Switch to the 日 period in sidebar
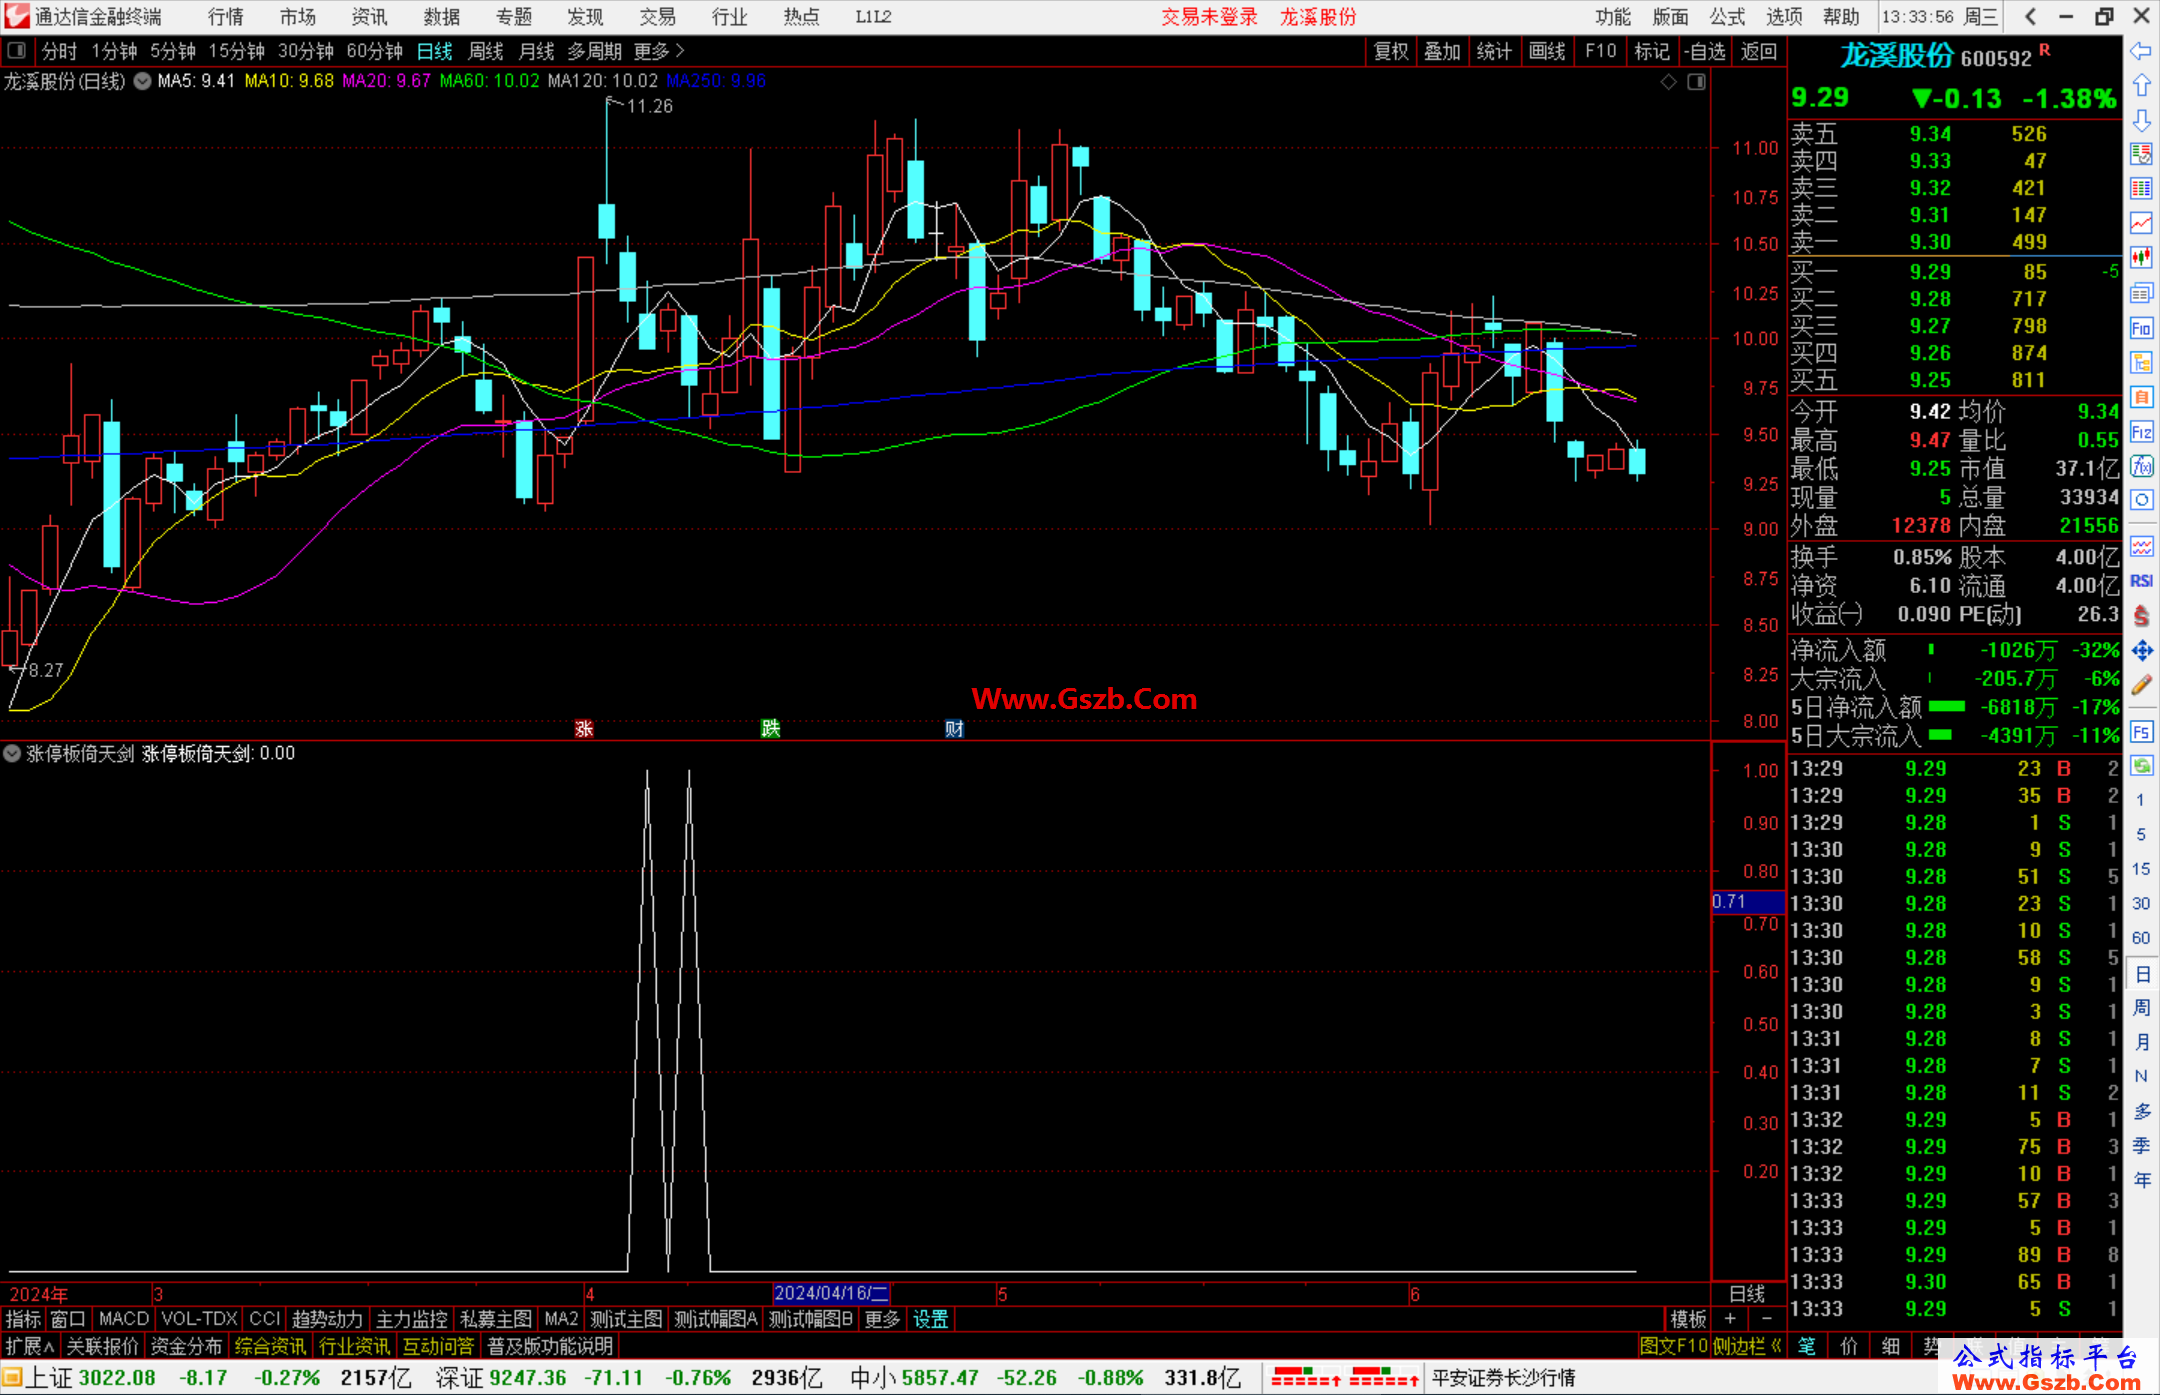 click(2141, 973)
